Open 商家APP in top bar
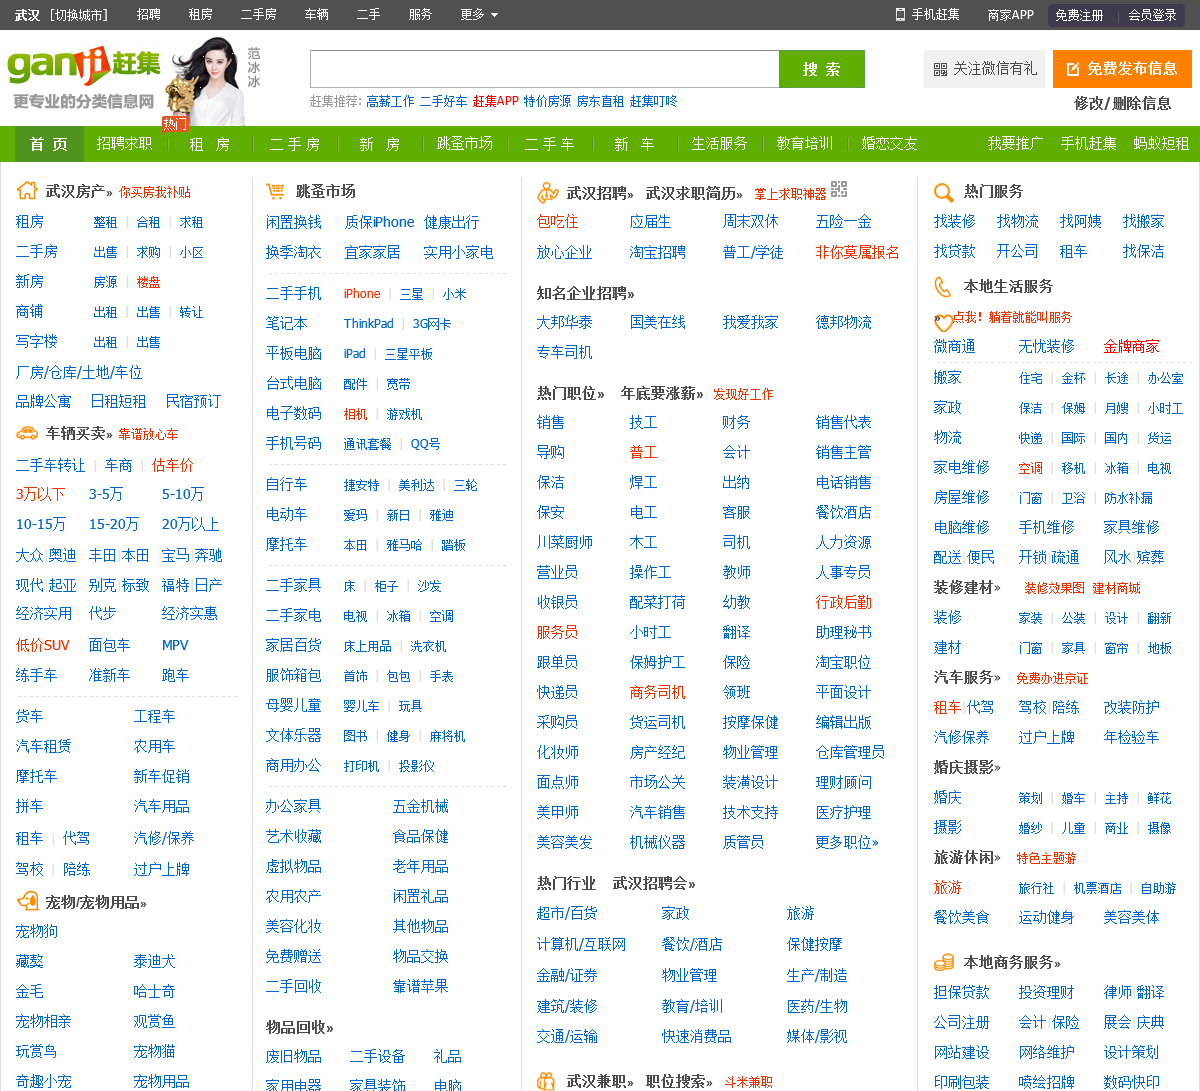The width and height of the screenshot is (1200, 1091). [x=1011, y=14]
